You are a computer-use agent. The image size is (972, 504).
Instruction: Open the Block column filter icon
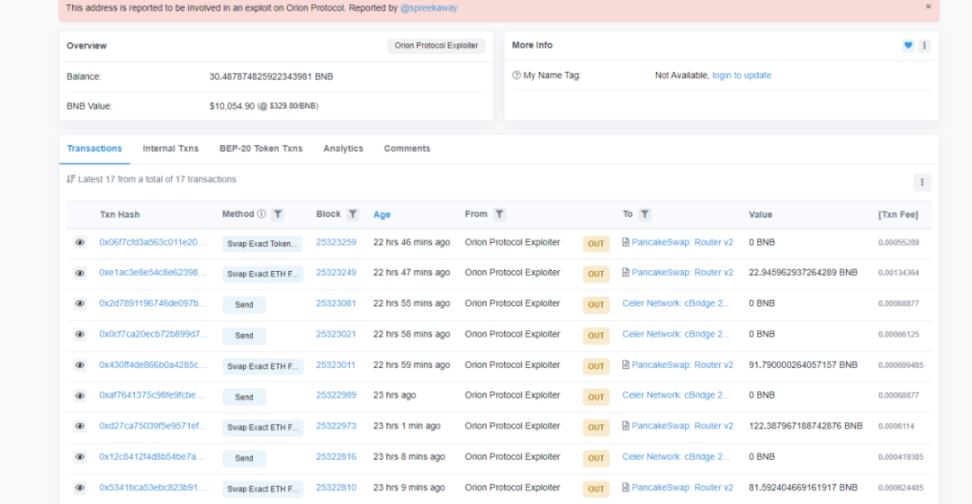pyautogui.click(x=352, y=214)
